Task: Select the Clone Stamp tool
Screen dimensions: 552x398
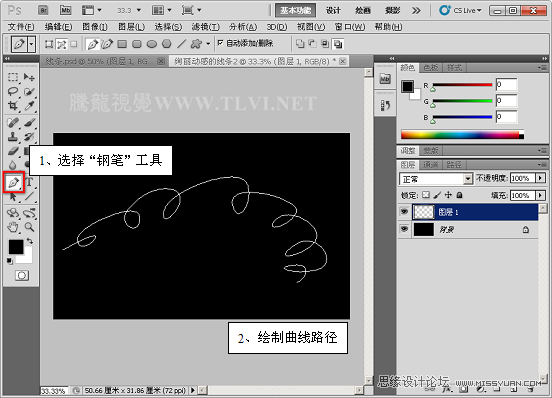Action: [x=13, y=137]
